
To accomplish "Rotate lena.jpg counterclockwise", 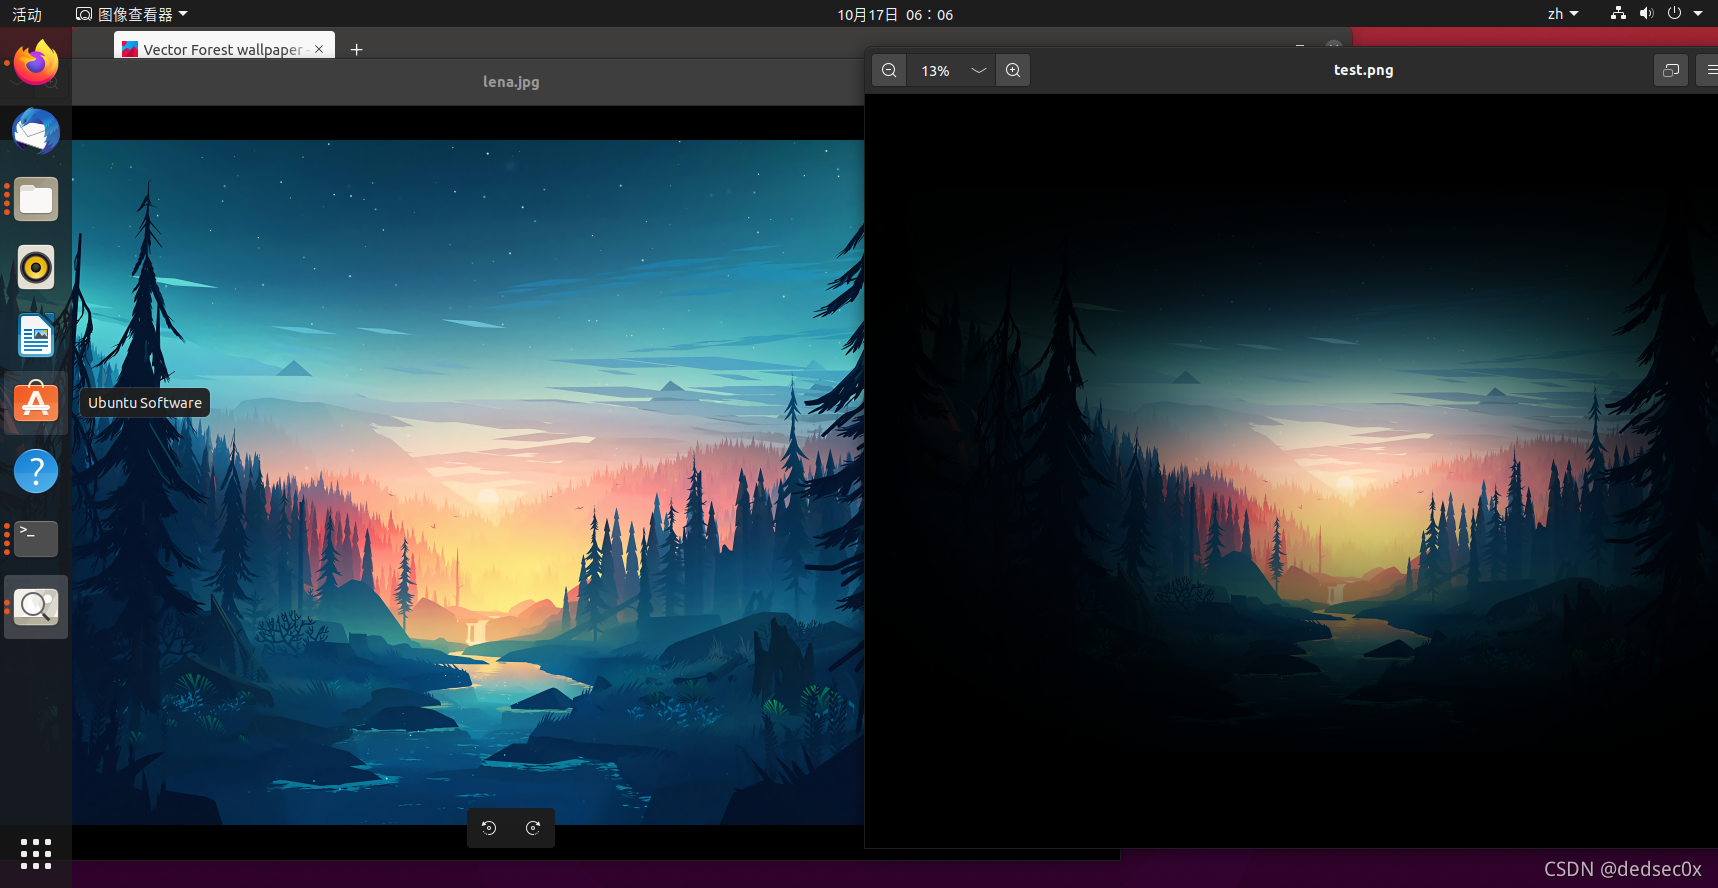I will [x=489, y=827].
